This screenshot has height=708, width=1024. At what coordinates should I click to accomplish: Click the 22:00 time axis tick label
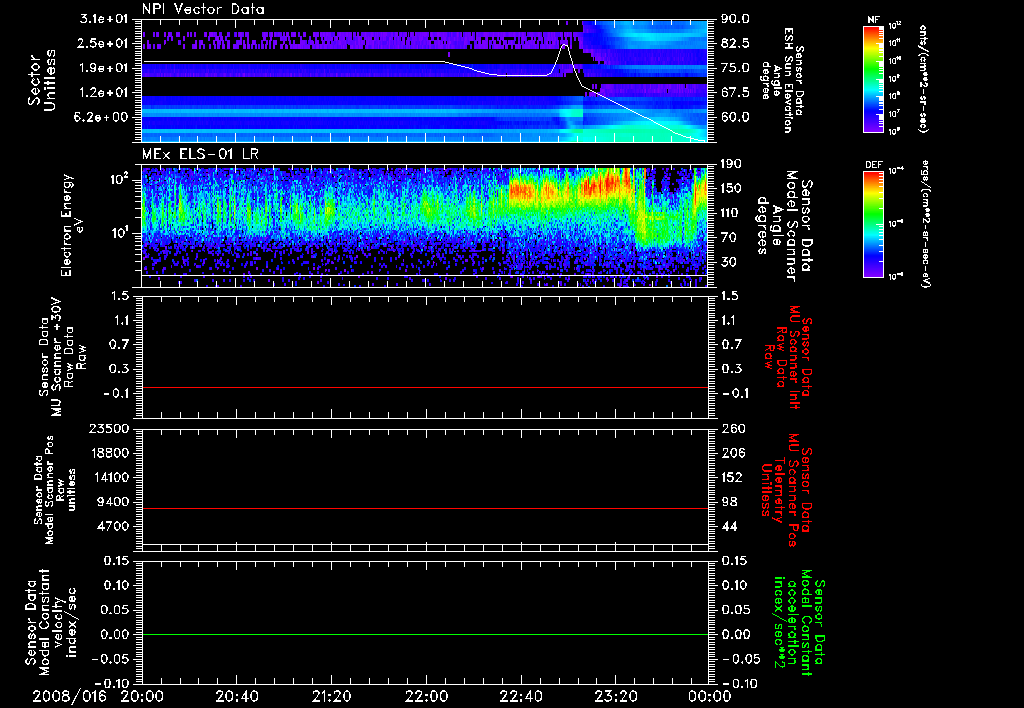(x=426, y=696)
